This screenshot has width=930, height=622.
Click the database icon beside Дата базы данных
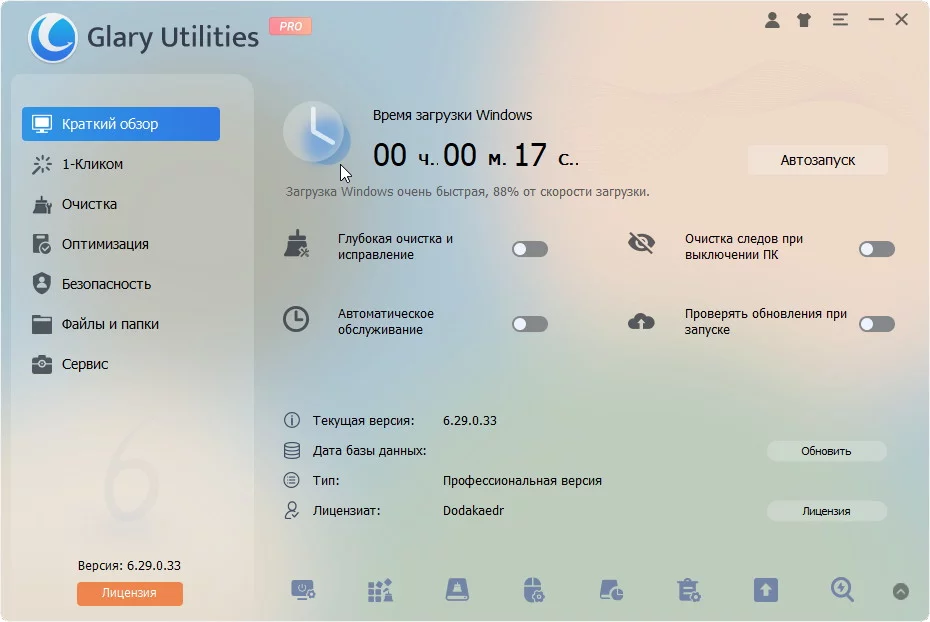pyautogui.click(x=291, y=451)
